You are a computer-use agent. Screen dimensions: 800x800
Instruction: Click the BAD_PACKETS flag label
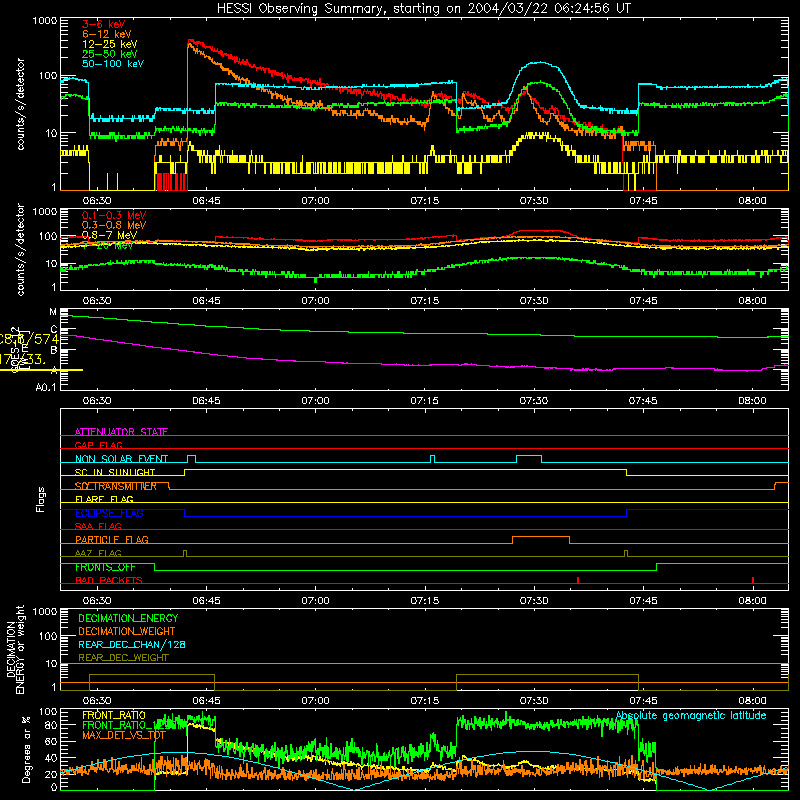tap(109, 580)
